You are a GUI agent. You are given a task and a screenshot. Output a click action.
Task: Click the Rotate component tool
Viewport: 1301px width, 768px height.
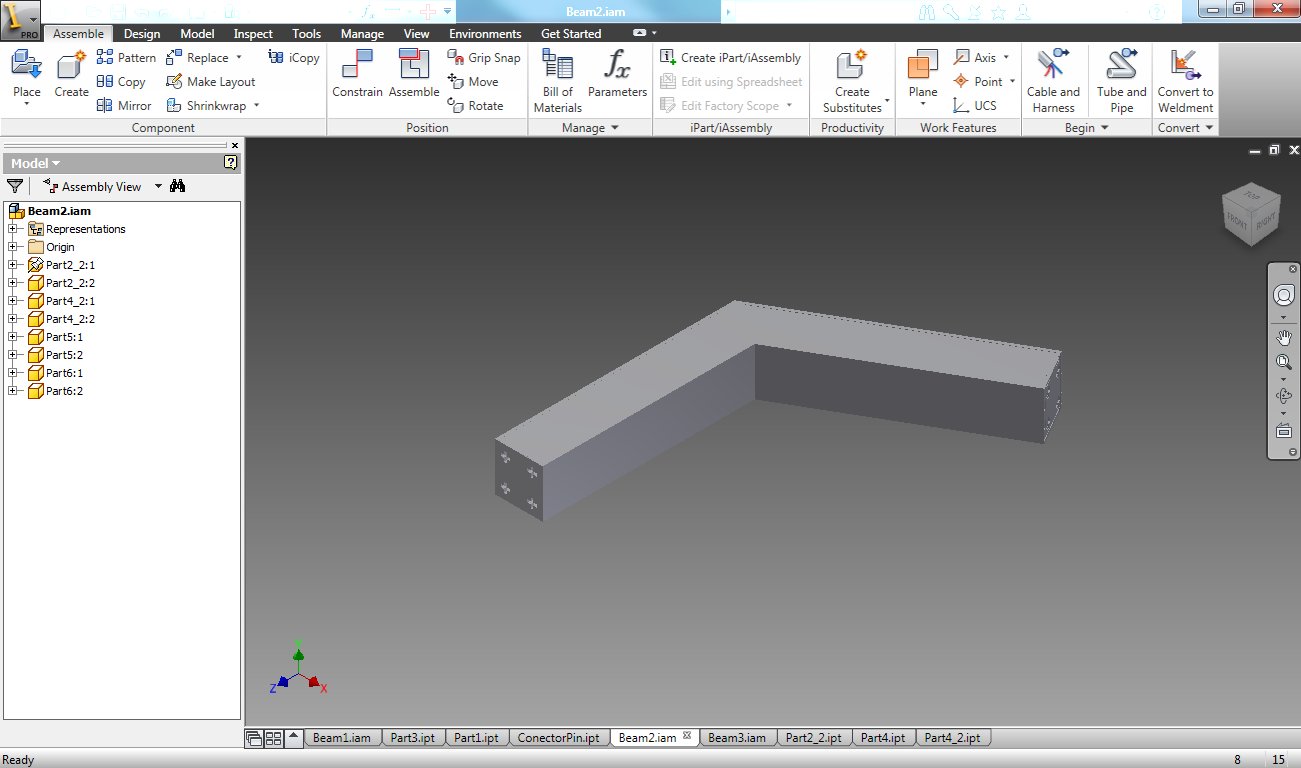tap(475, 106)
